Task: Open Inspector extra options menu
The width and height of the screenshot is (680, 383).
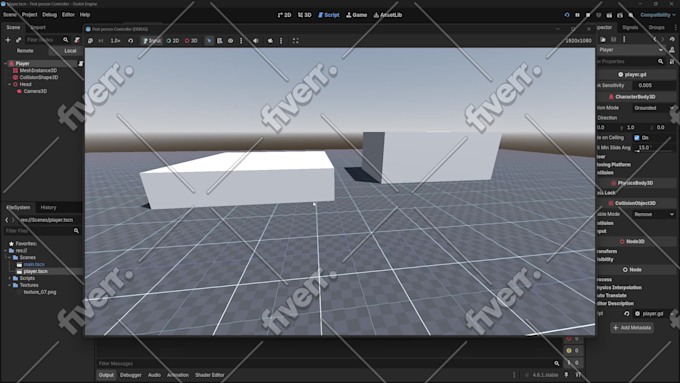Action: tap(624, 39)
